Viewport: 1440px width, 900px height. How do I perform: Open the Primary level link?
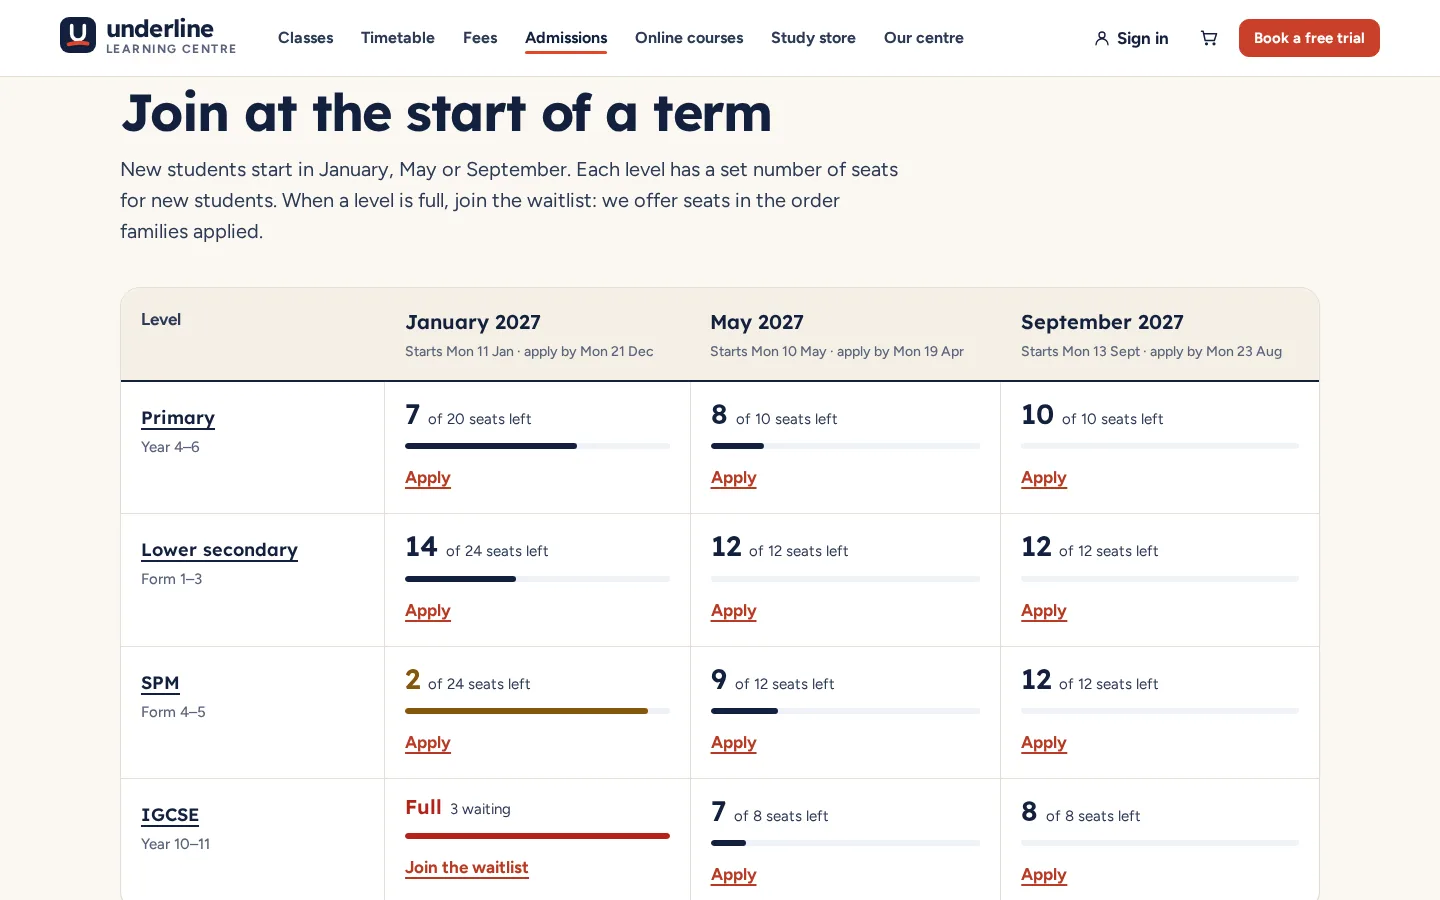pos(178,418)
